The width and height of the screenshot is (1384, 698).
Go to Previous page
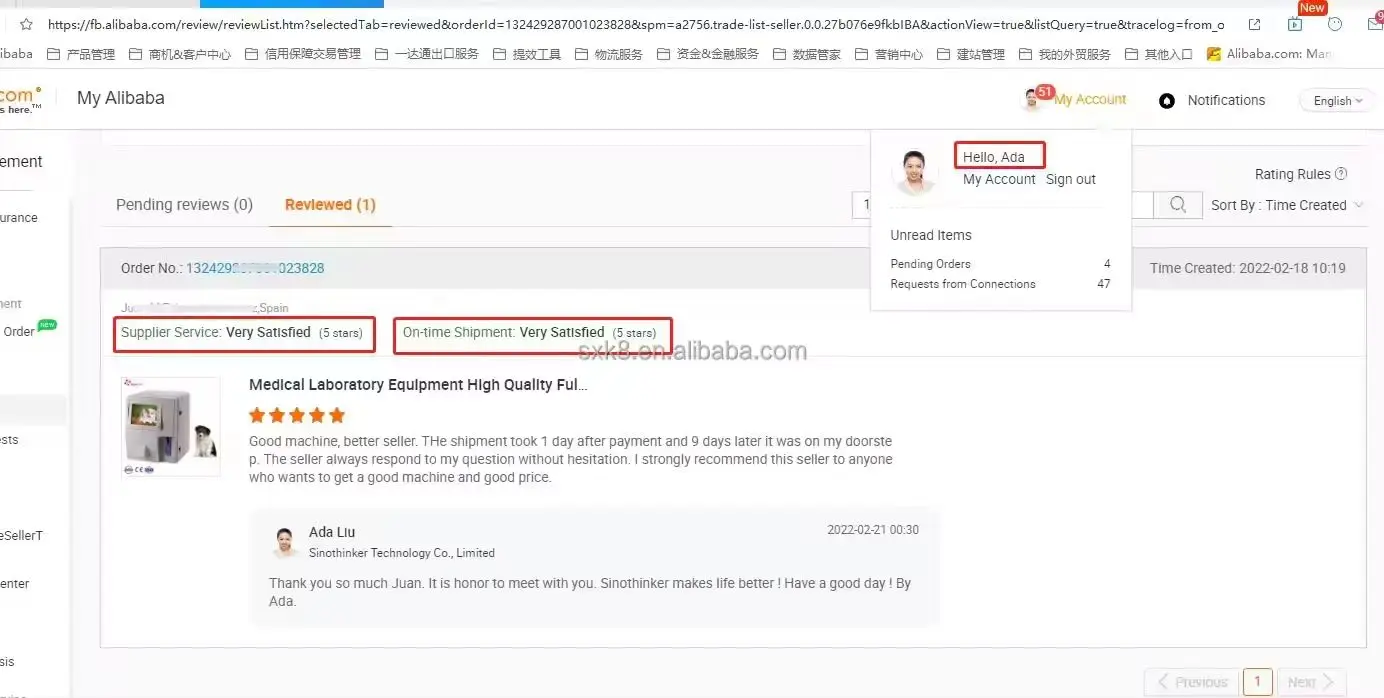(x=1191, y=682)
